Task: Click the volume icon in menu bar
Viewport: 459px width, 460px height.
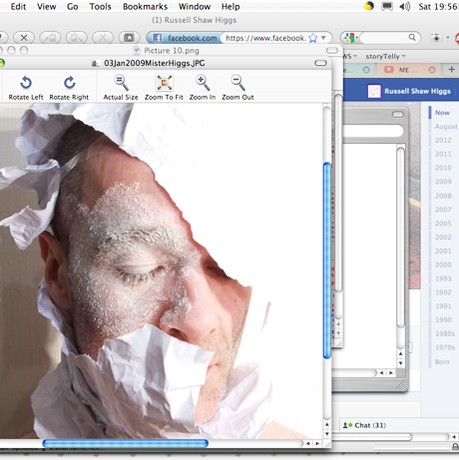Action: (x=405, y=6)
